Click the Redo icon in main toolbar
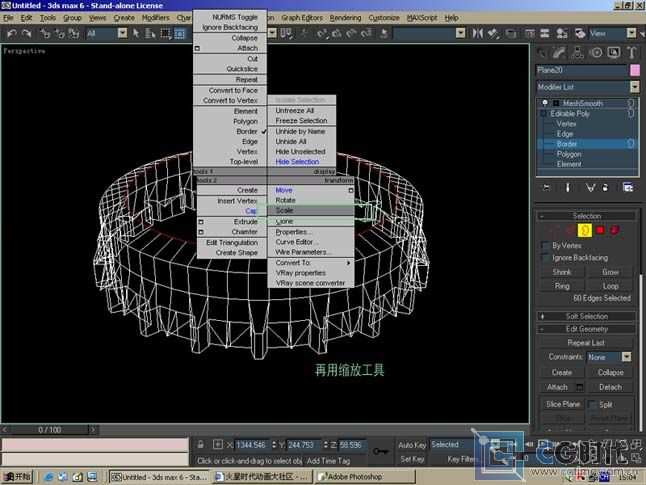This screenshot has height=485, width=646. point(27,33)
